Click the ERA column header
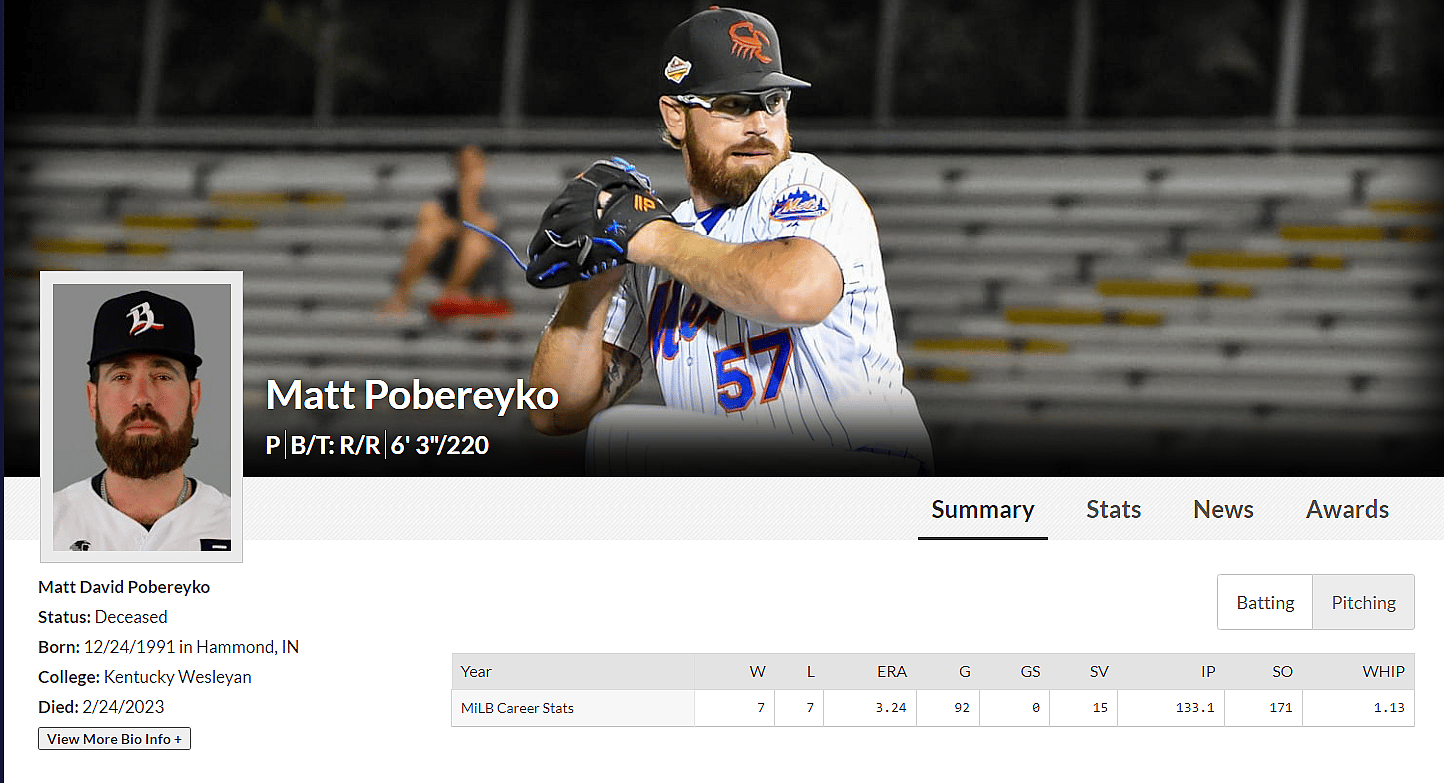 point(892,672)
